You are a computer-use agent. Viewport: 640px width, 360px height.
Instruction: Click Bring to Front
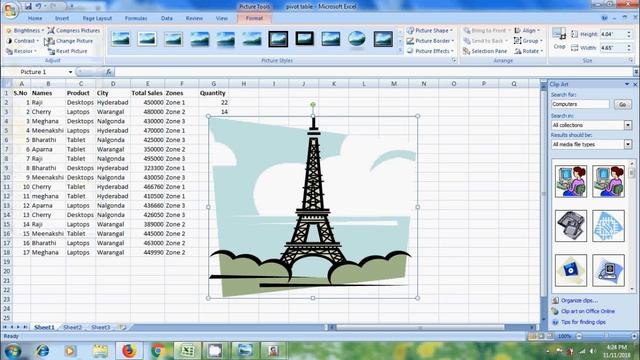(x=487, y=31)
